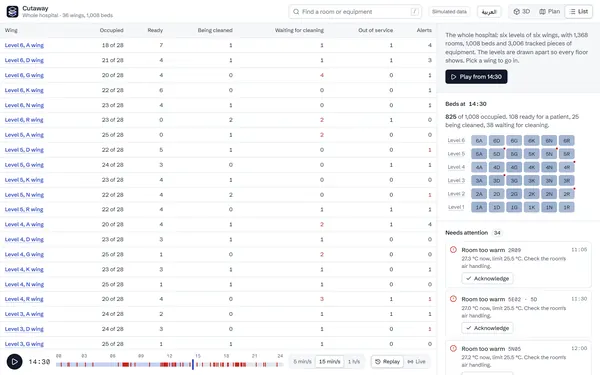Open the Level 5, R wing link
Viewport: 600px width, 375px height.
pos(24,209)
